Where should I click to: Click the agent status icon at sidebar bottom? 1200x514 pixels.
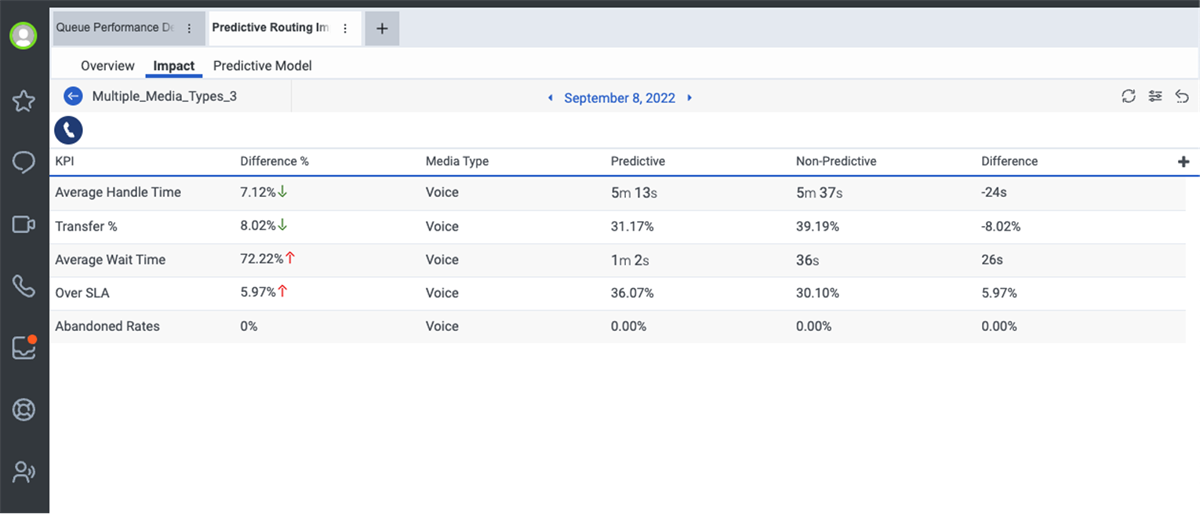click(23, 472)
